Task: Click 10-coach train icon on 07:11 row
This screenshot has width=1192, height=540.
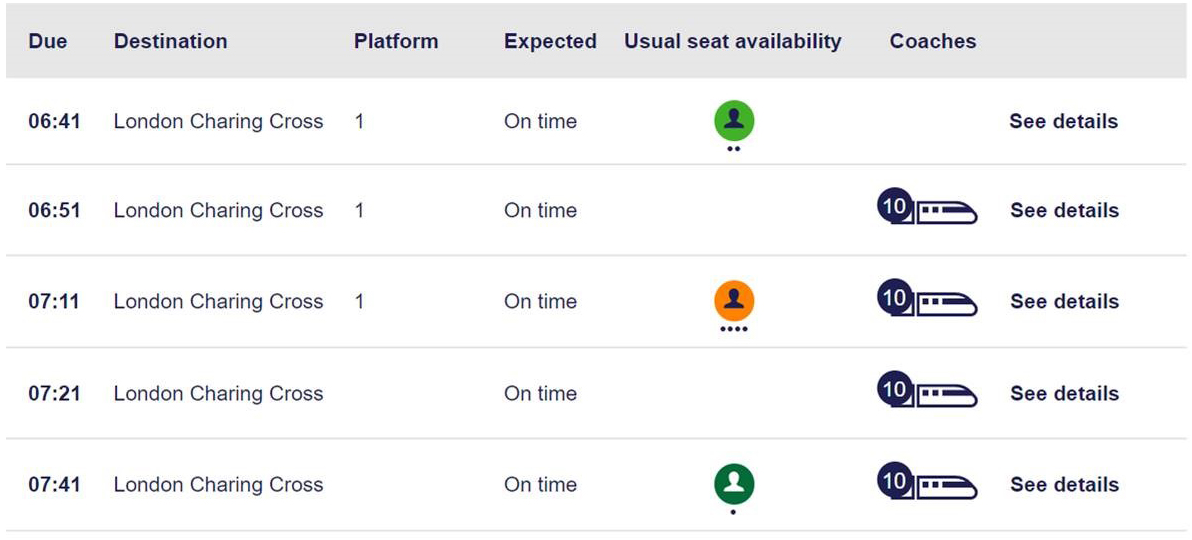Action: (x=927, y=300)
